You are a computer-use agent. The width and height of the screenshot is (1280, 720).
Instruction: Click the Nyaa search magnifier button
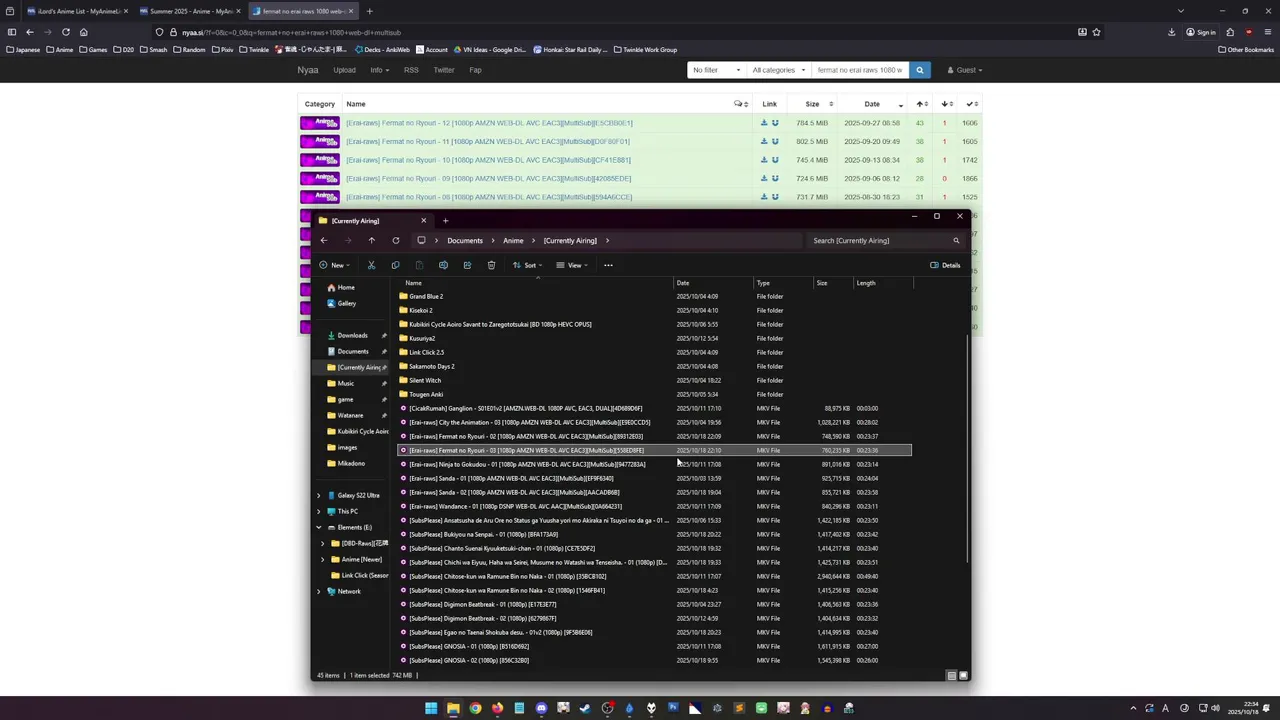pyautogui.click(x=920, y=70)
